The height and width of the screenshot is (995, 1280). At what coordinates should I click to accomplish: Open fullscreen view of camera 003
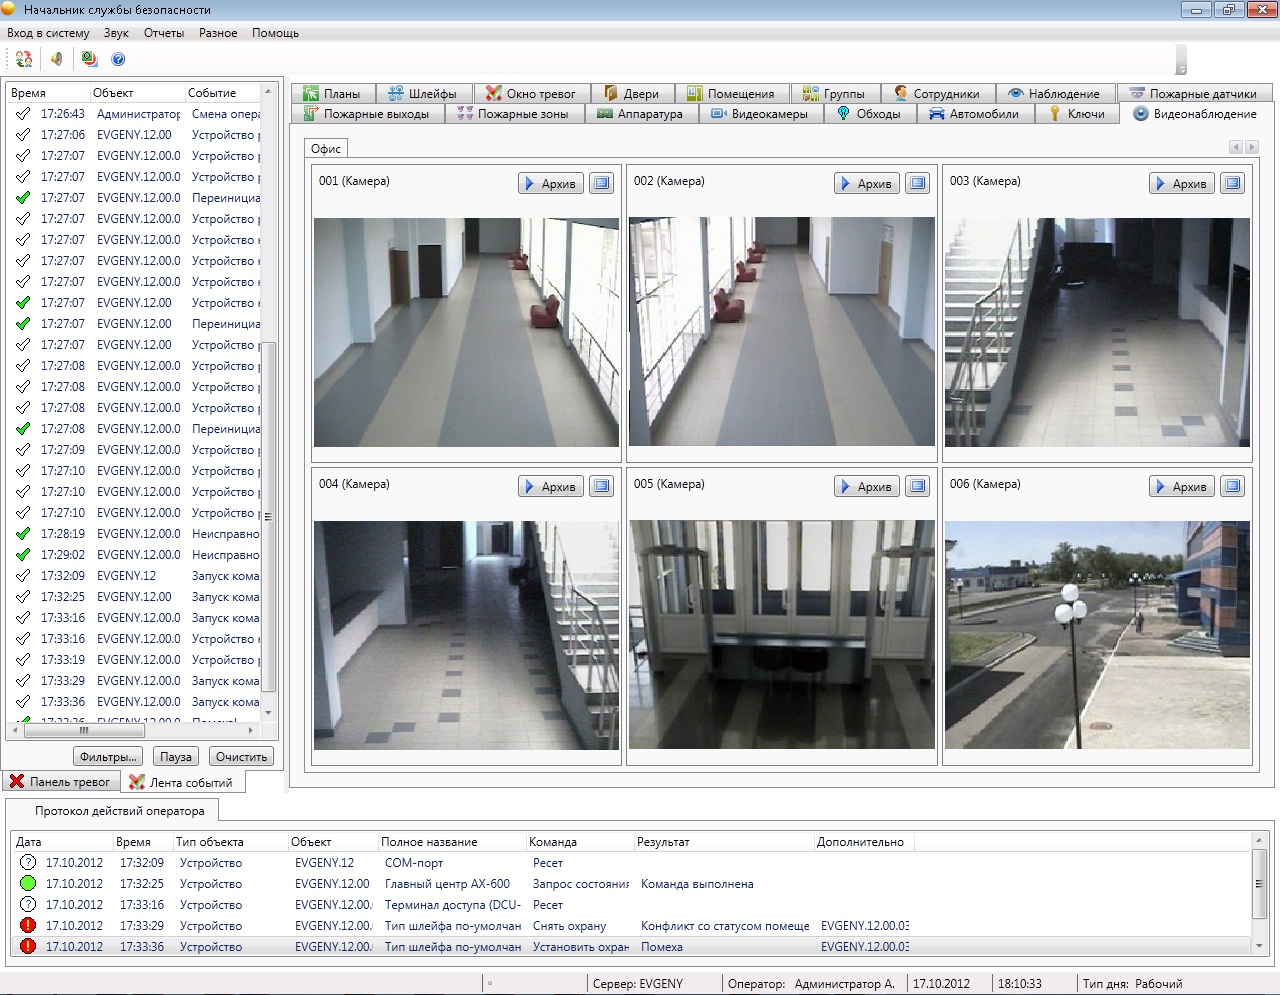tap(1233, 183)
